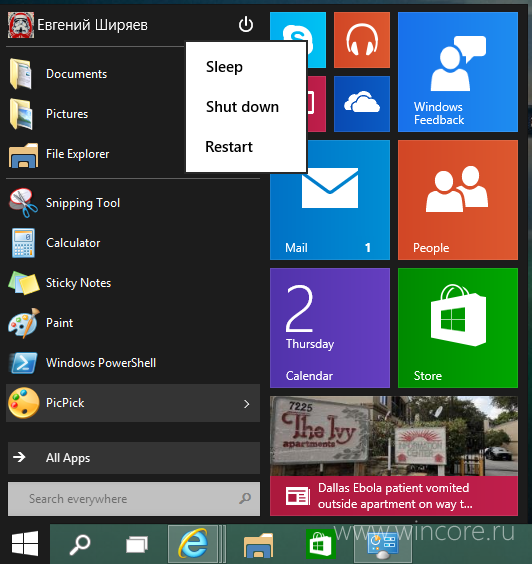Click the power button icon
Viewport: 532px width, 564px height.
(246, 24)
